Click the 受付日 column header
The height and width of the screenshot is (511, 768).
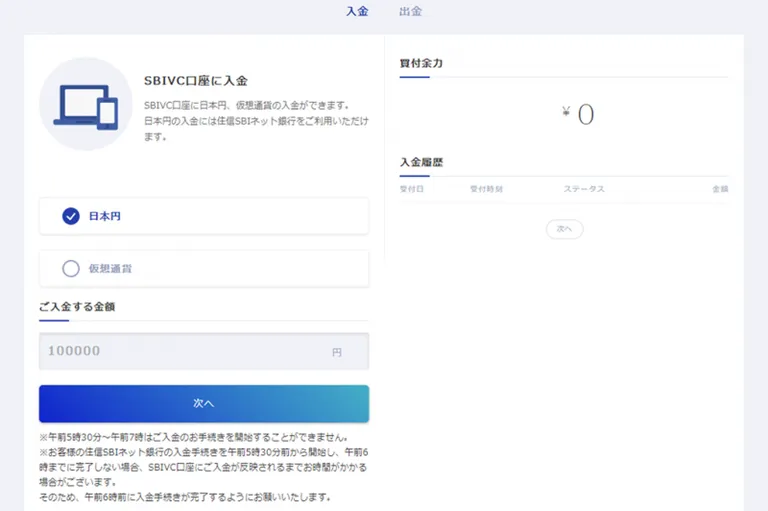pyautogui.click(x=411, y=189)
